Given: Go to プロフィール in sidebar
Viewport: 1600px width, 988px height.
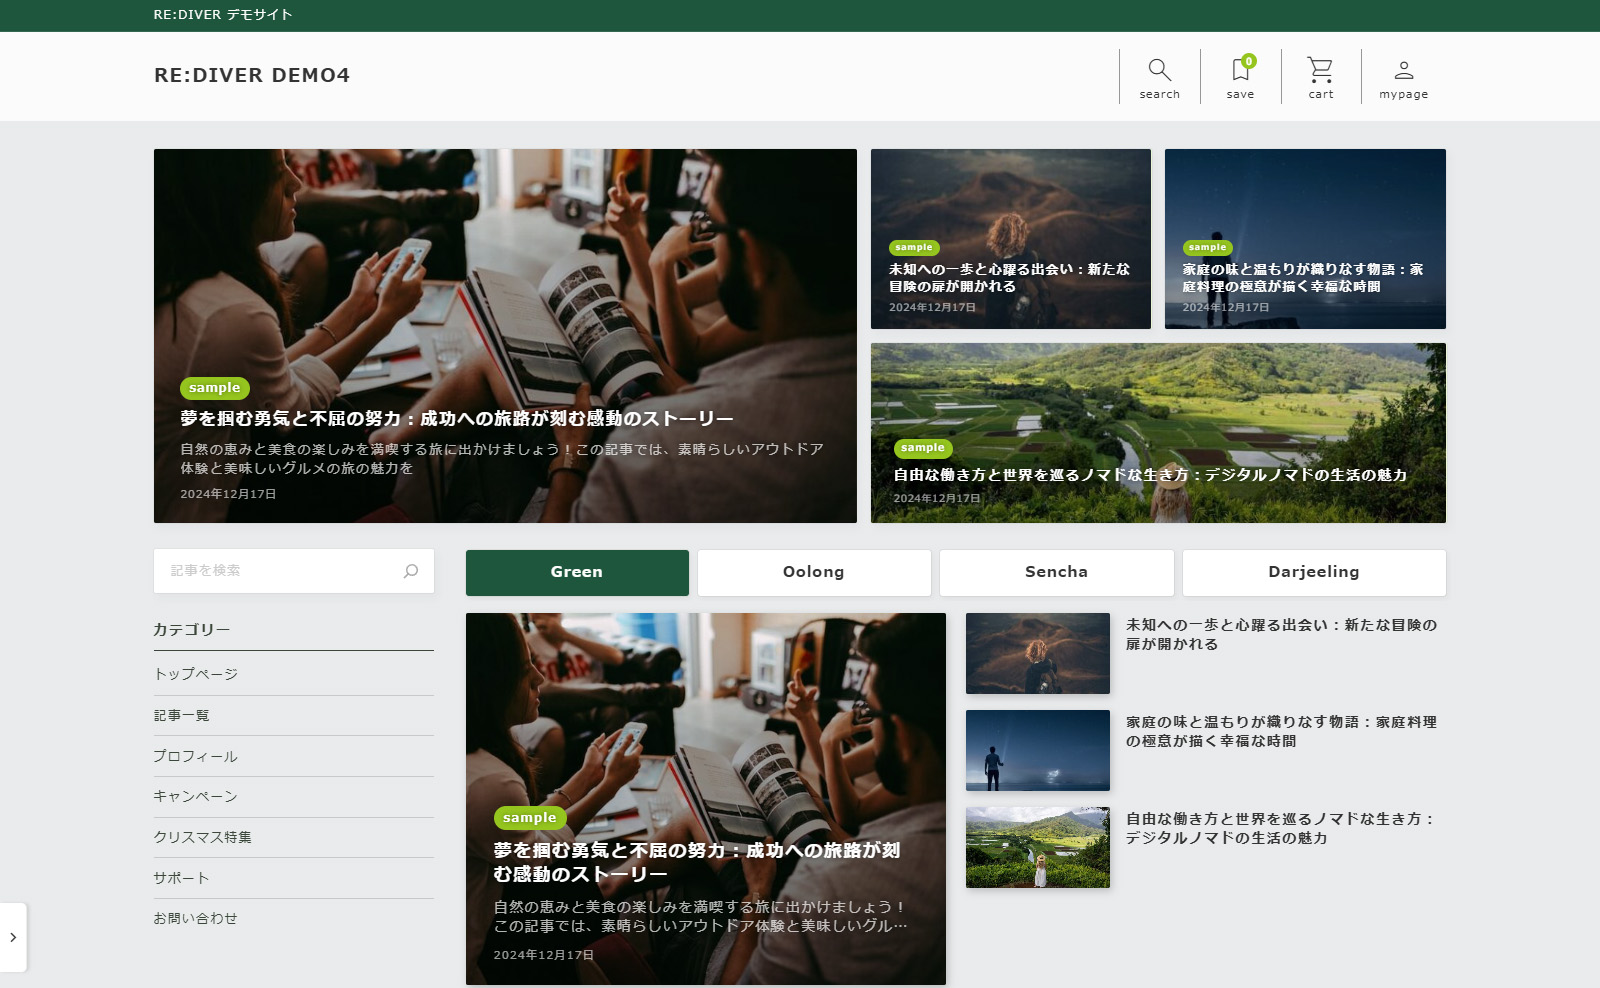Looking at the screenshot, I should (x=196, y=756).
